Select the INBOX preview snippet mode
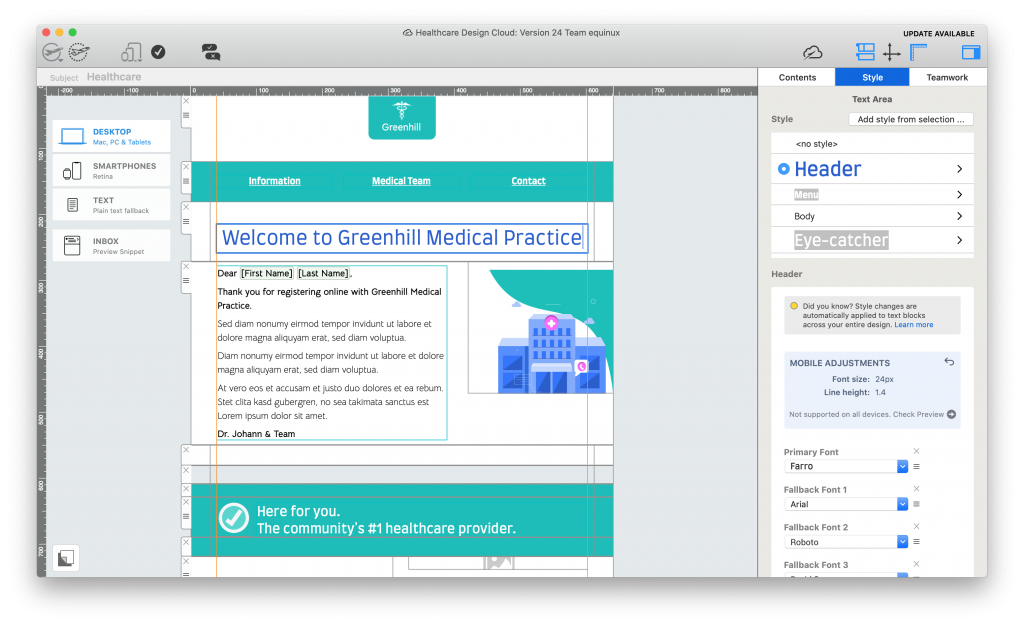The image size is (1024, 626). (x=112, y=245)
